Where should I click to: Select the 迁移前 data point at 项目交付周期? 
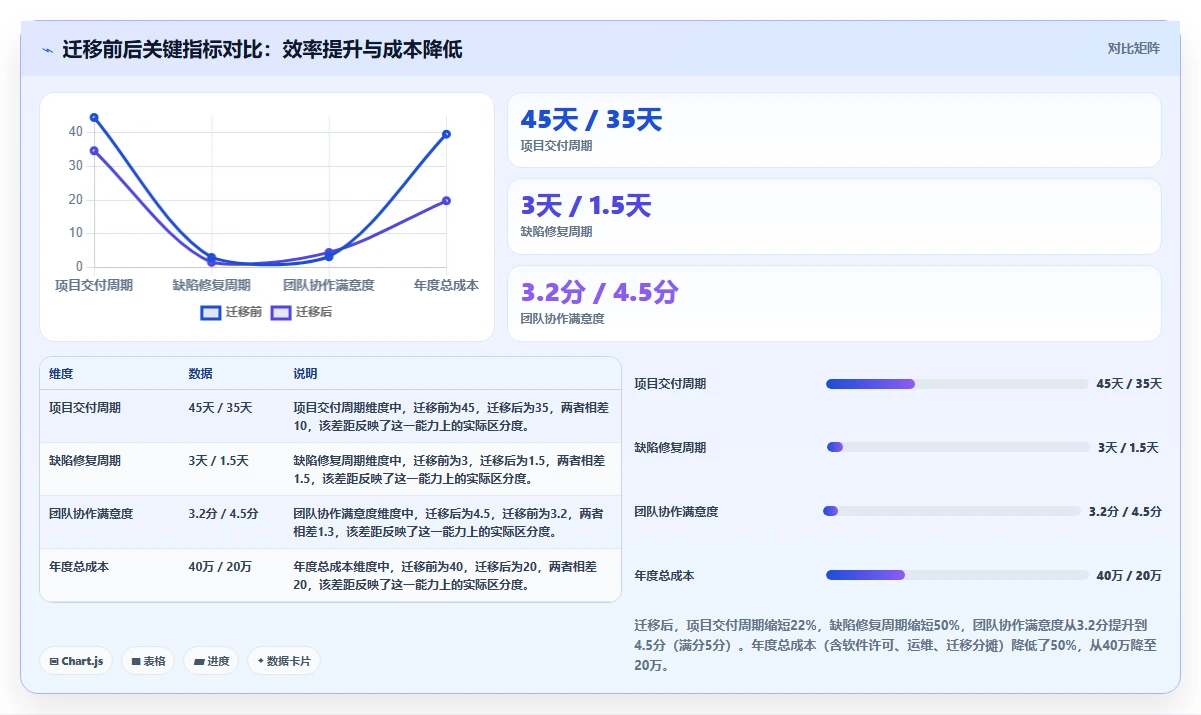coord(94,117)
